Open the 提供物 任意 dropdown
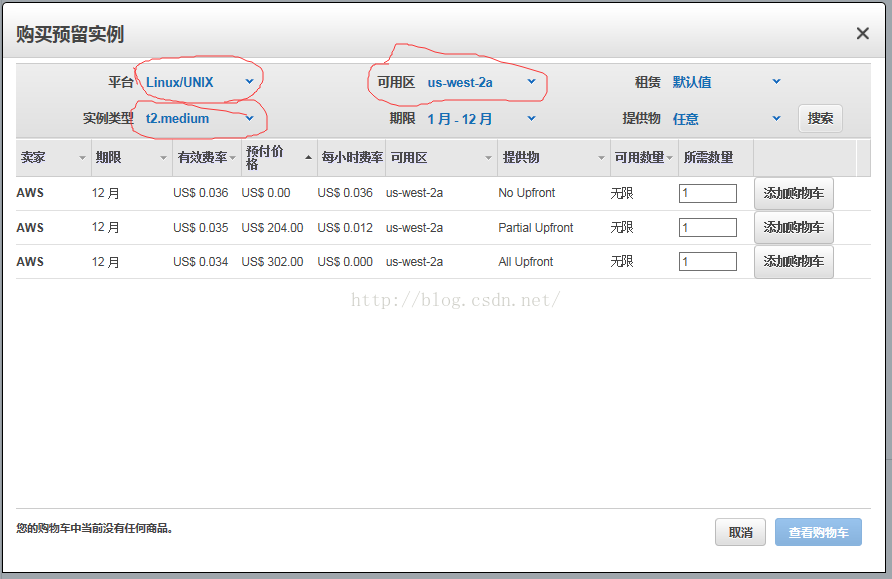 [x=726, y=119]
